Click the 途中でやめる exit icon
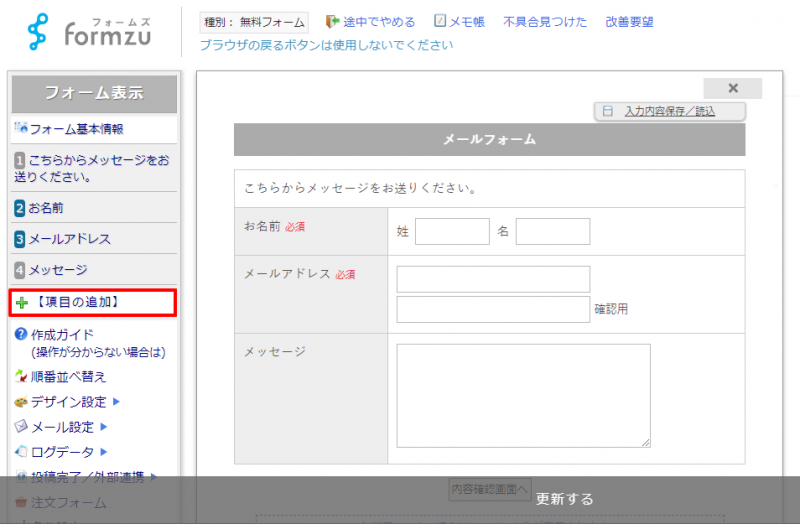Screen dimensions: 800x524 [x=333, y=21]
